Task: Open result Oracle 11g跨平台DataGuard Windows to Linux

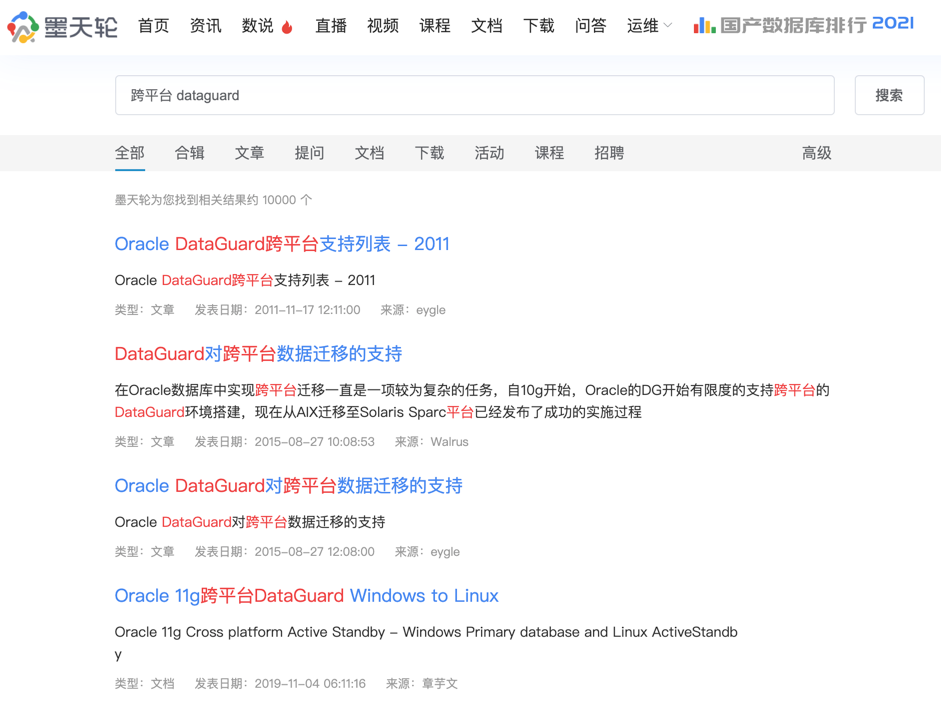Action: (307, 596)
